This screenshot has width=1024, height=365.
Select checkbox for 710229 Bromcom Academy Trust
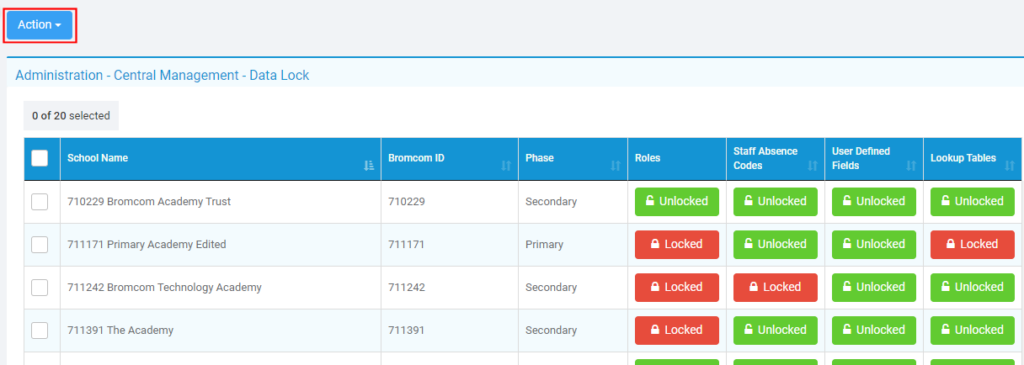tap(40, 202)
